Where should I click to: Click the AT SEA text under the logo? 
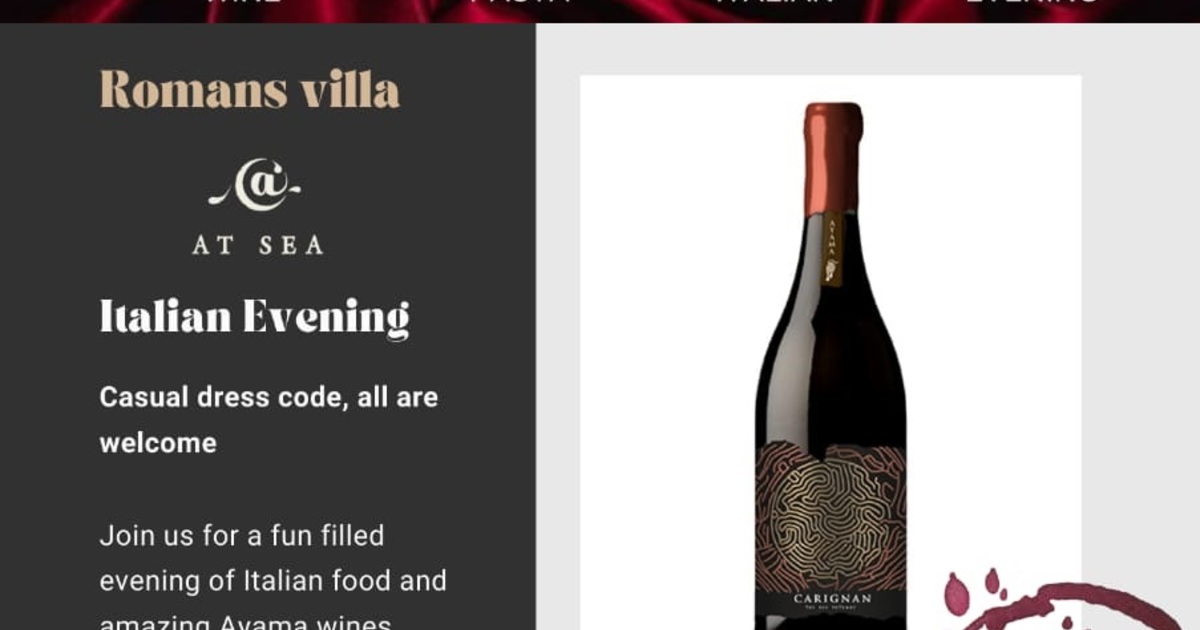pos(258,245)
